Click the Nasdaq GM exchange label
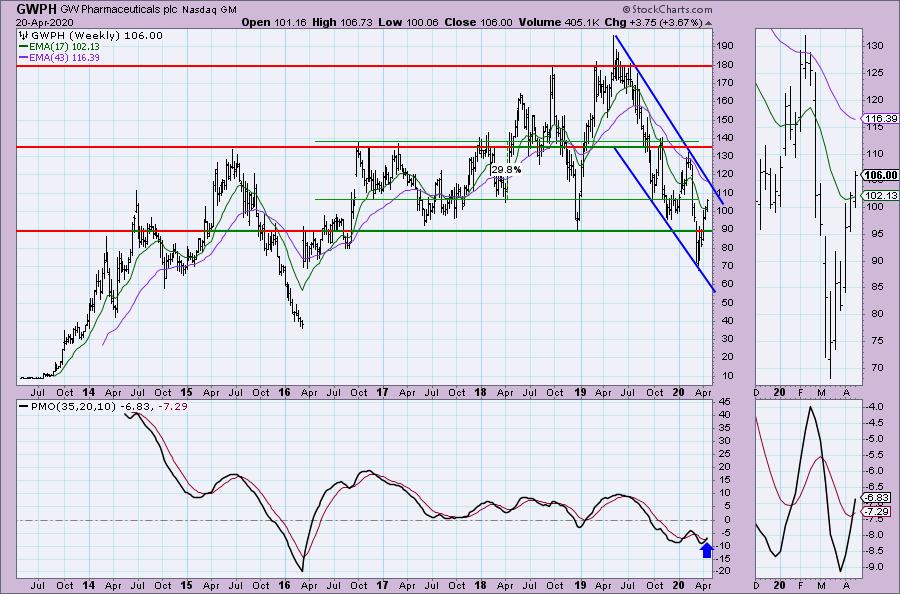 coord(211,10)
